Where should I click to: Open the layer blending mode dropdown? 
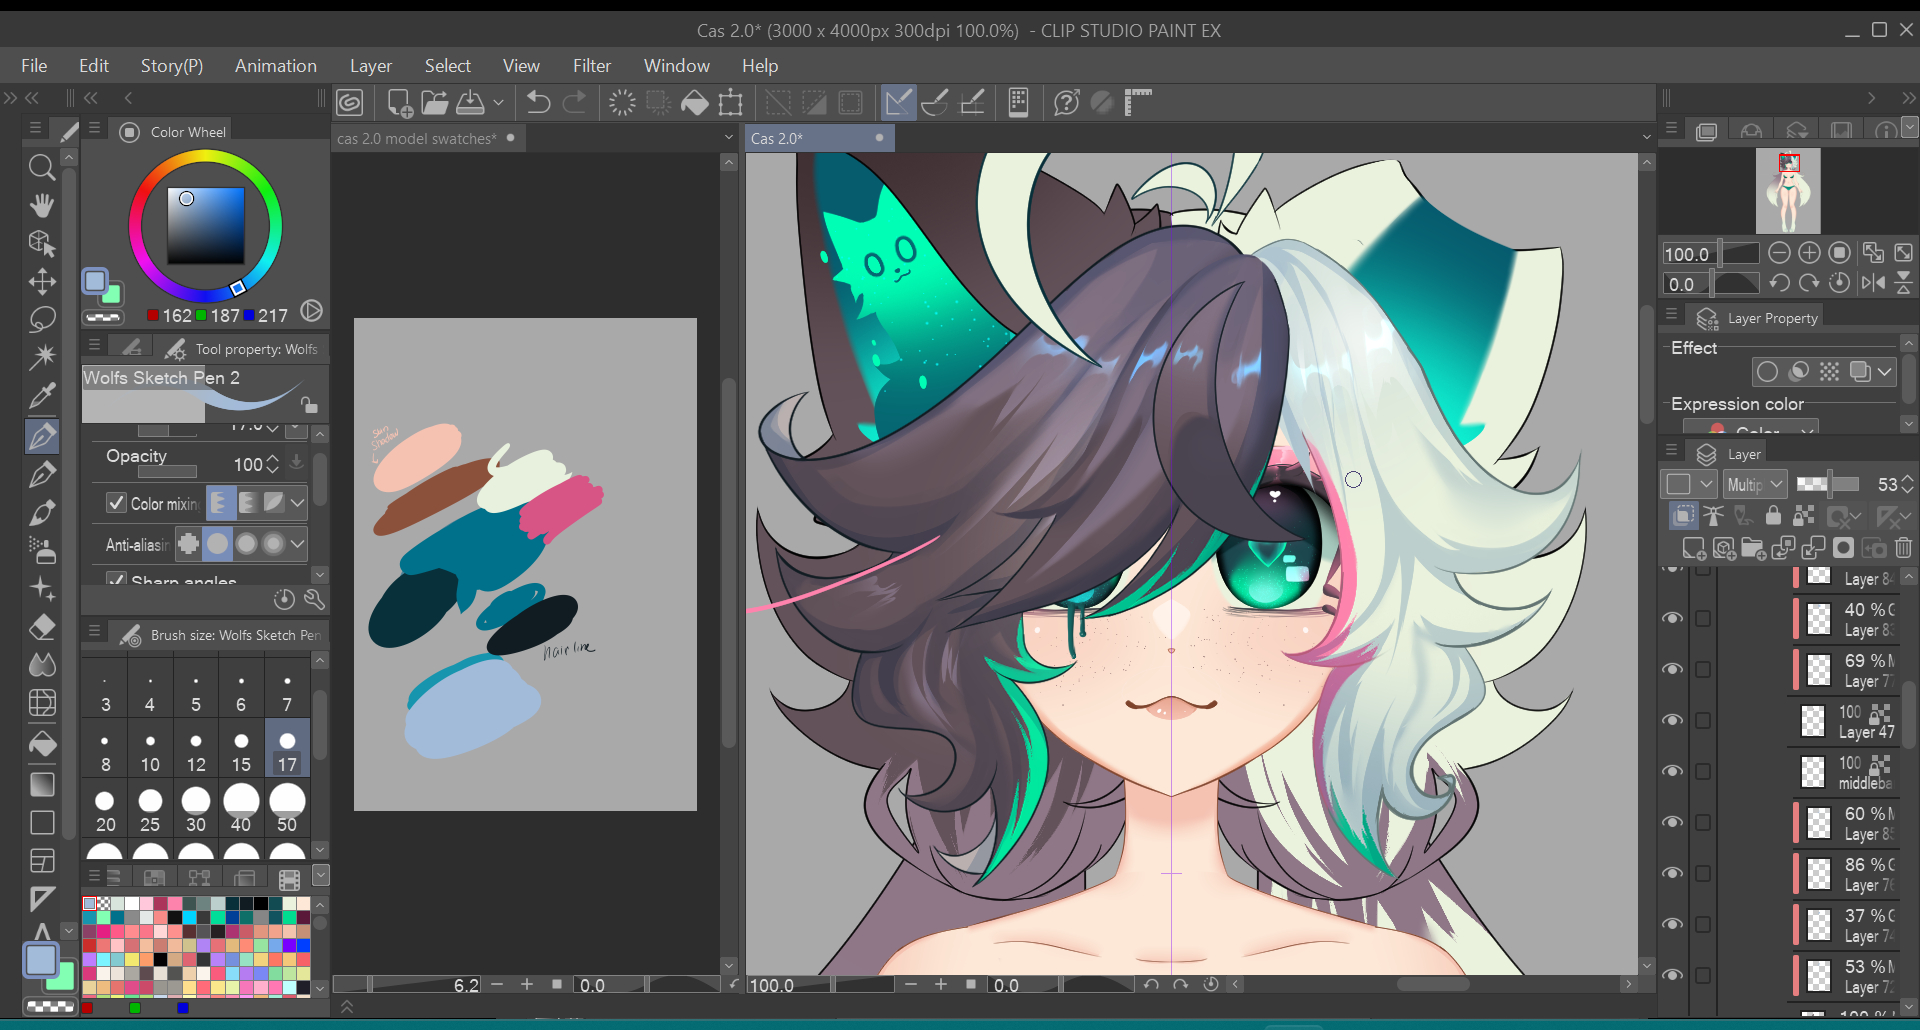point(1755,485)
